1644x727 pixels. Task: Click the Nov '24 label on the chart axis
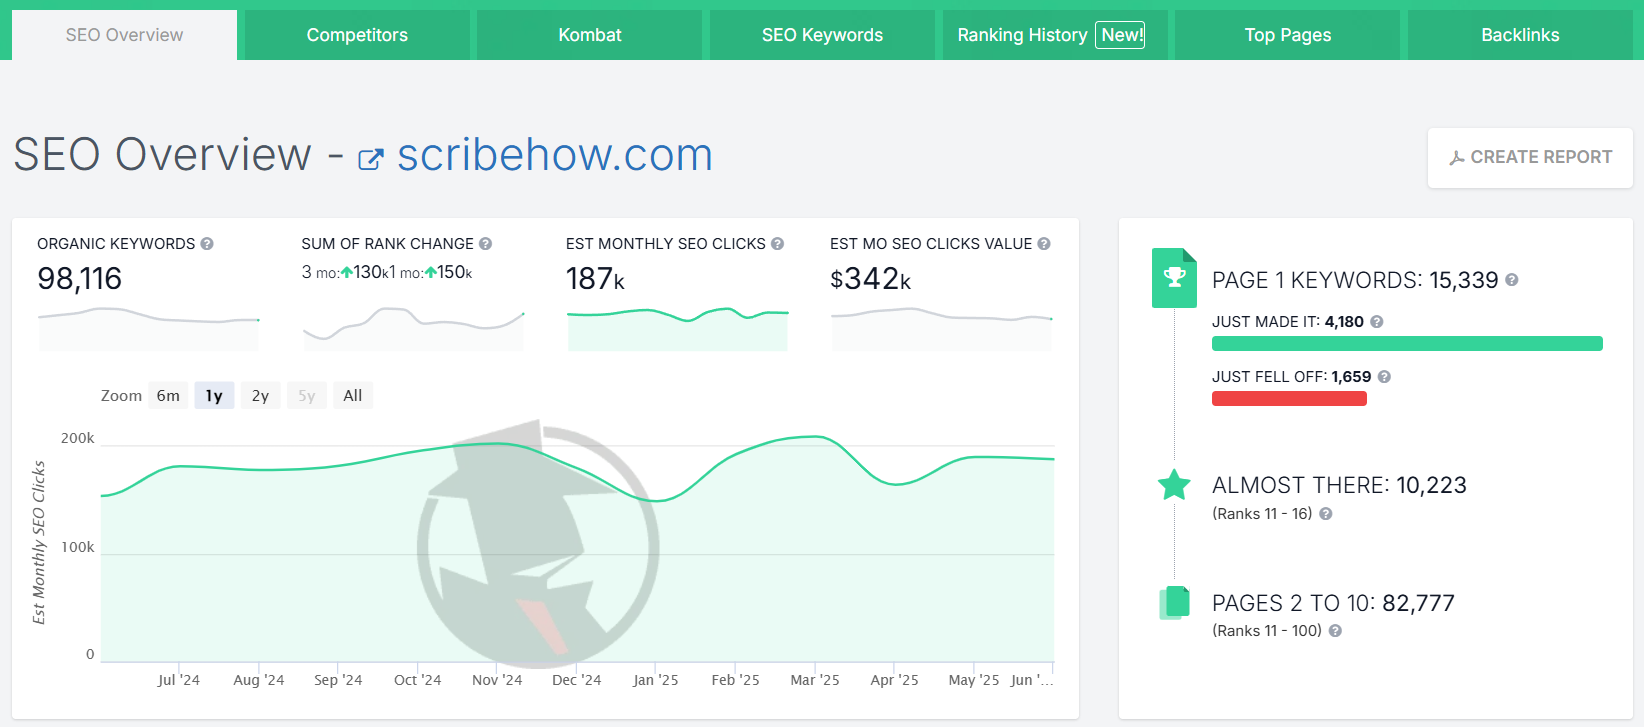[497, 680]
